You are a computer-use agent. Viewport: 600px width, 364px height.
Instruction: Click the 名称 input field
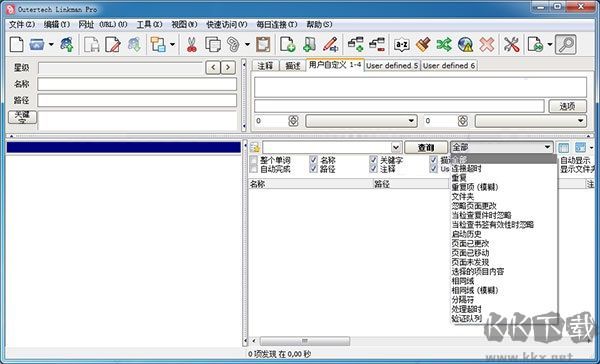tap(137, 84)
